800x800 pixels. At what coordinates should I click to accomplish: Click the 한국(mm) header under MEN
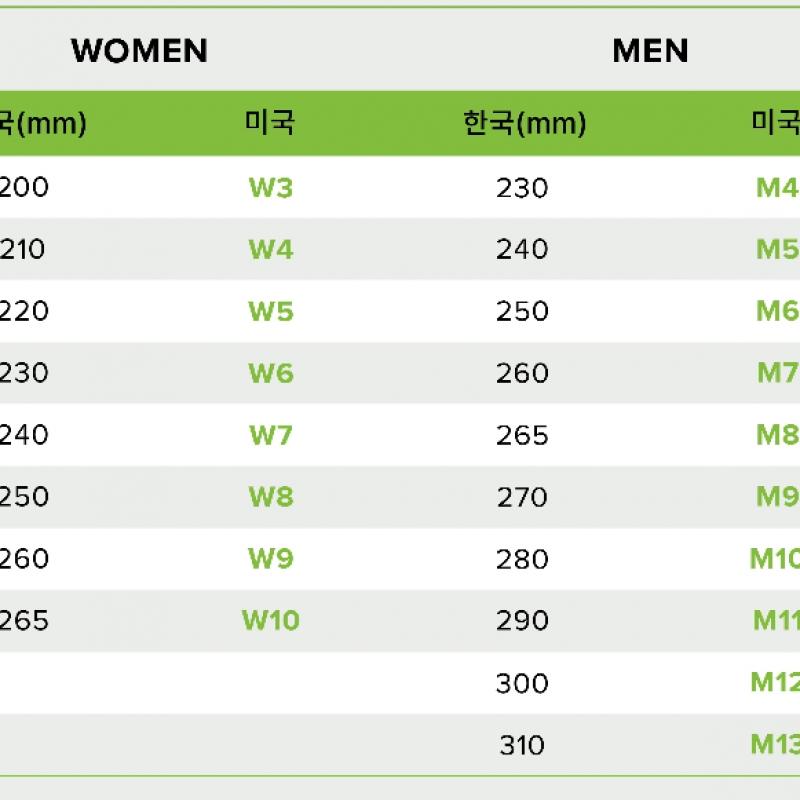coord(524,123)
